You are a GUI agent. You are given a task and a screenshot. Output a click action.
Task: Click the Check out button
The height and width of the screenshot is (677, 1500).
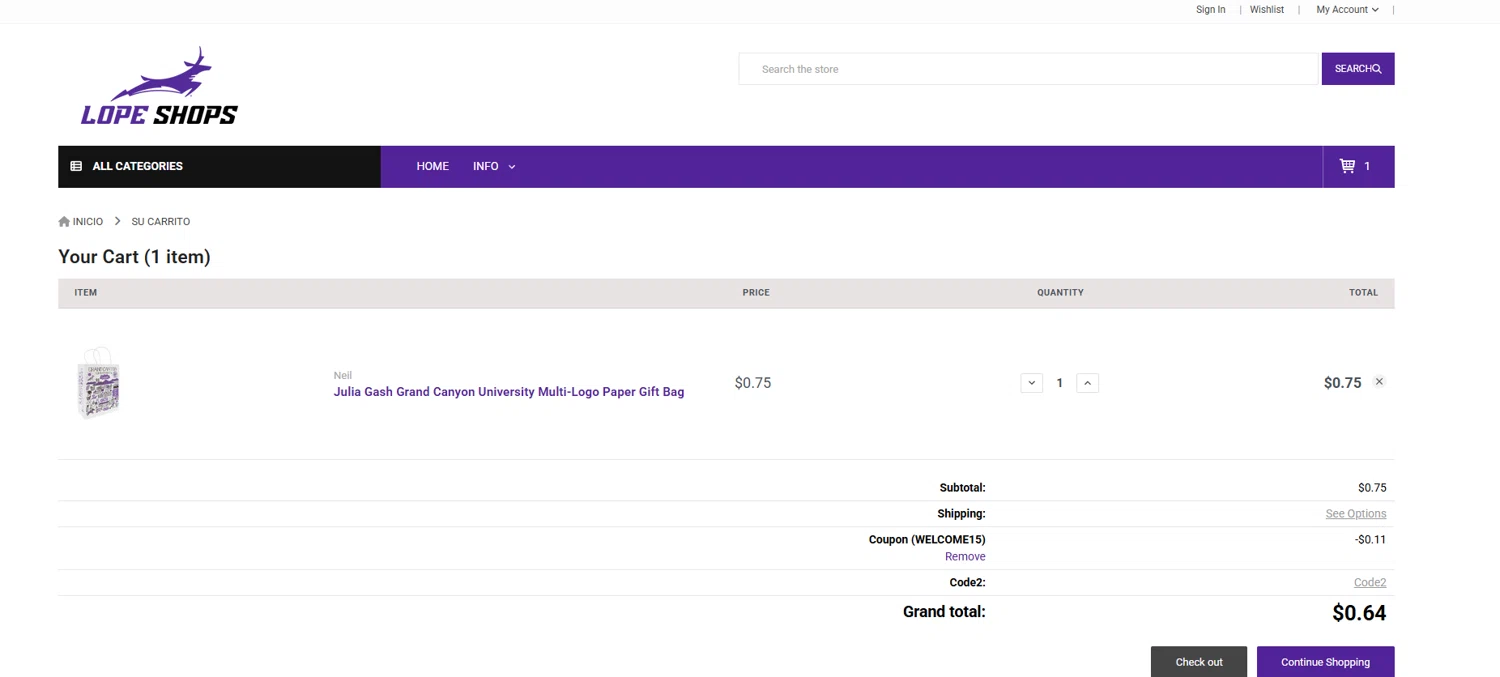click(1199, 662)
